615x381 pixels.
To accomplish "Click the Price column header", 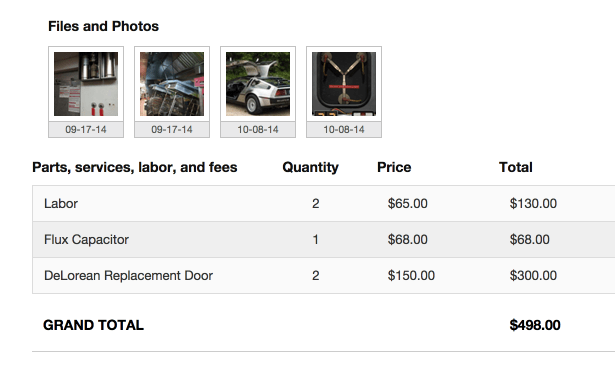I will pos(394,168).
